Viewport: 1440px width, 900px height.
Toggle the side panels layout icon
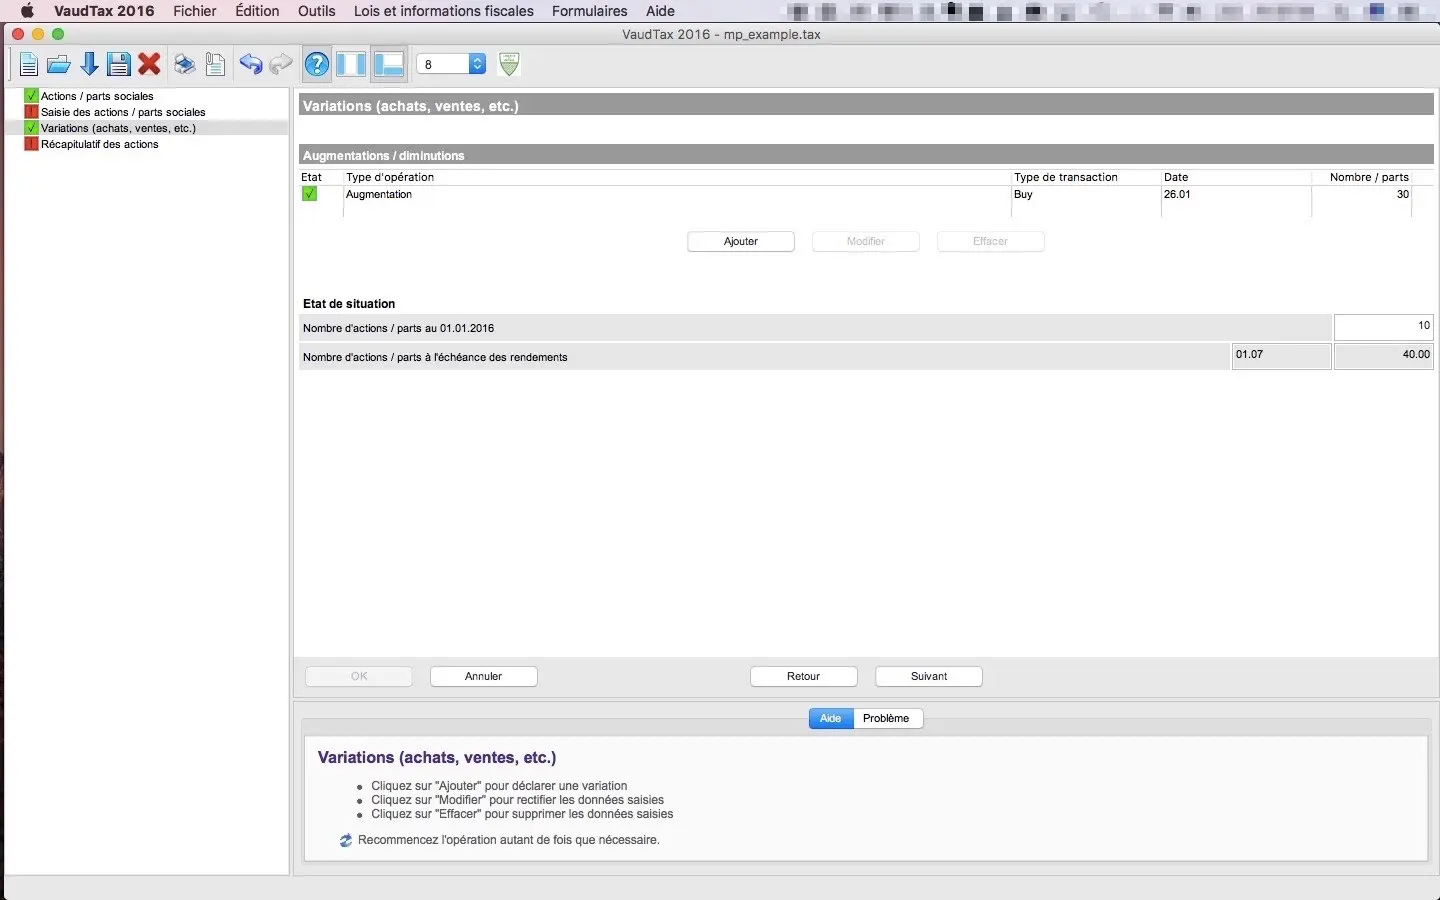tap(351, 65)
